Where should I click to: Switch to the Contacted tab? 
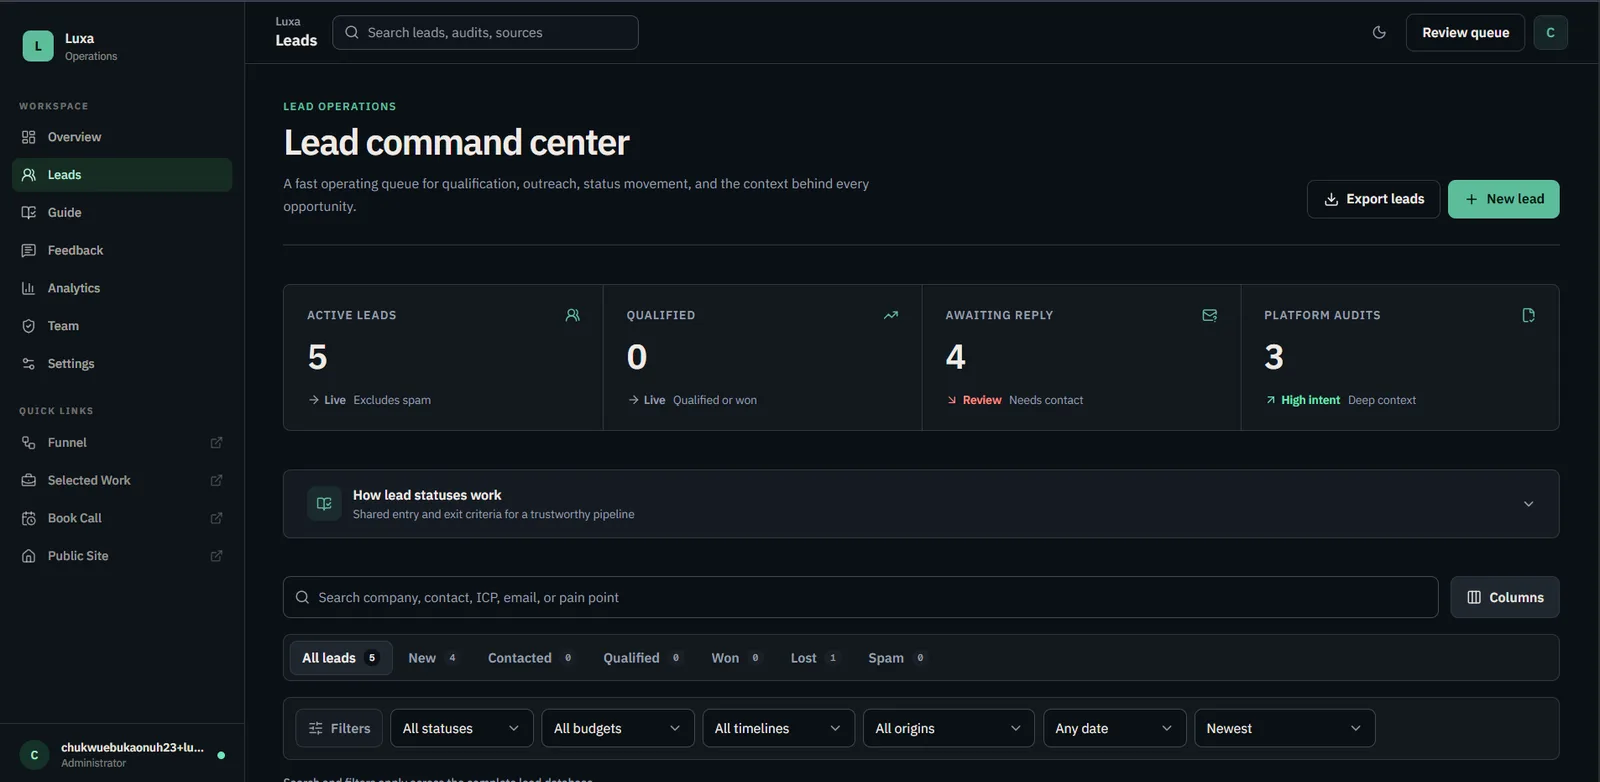click(530, 658)
